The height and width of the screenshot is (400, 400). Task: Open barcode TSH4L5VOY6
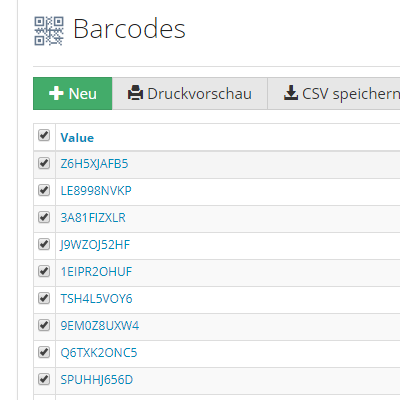(x=96, y=299)
